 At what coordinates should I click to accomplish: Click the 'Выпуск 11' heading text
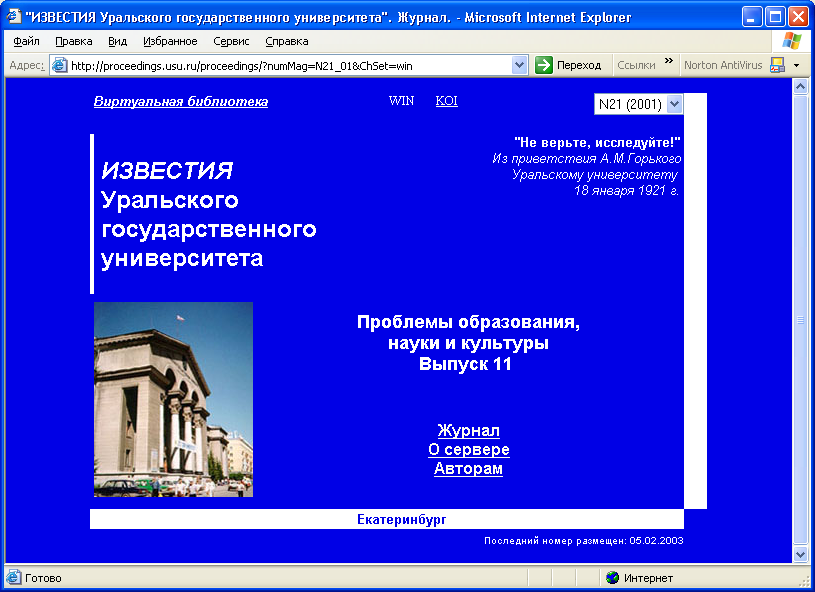click(x=465, y=364)
